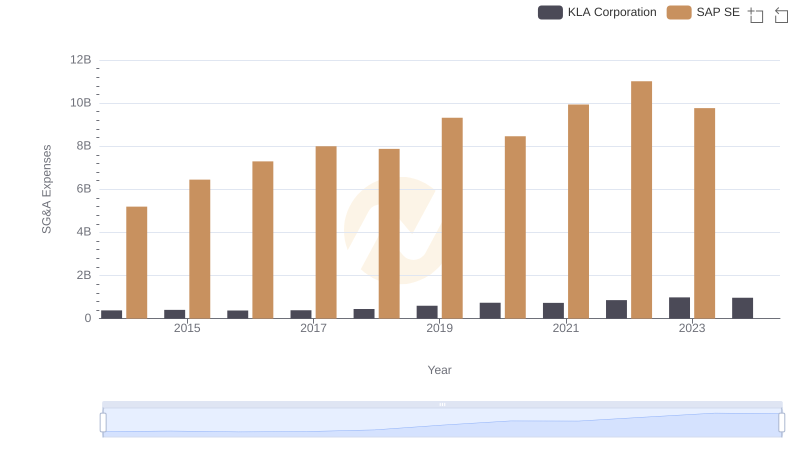
Task: Click the SAP SE bar for 2019
Action: click(x=452, y=218)
